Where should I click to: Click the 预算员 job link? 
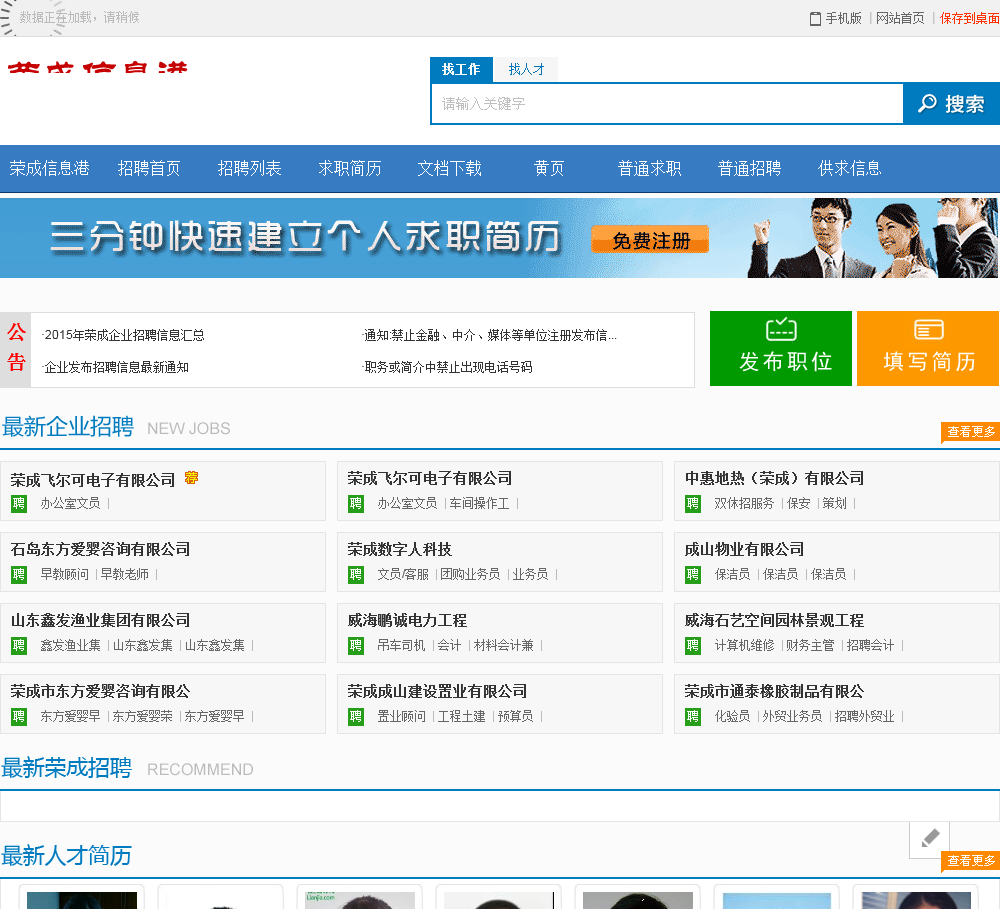(515, 716)
